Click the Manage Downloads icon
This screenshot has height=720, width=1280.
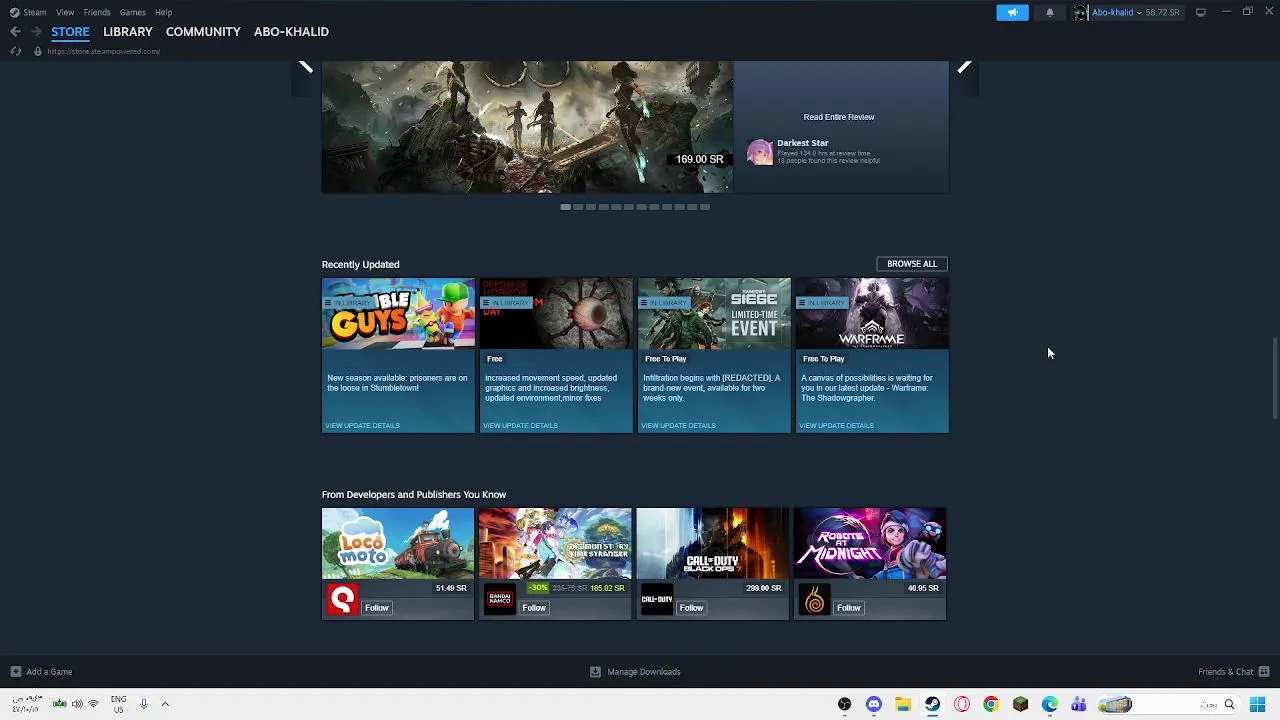(596, 672)
